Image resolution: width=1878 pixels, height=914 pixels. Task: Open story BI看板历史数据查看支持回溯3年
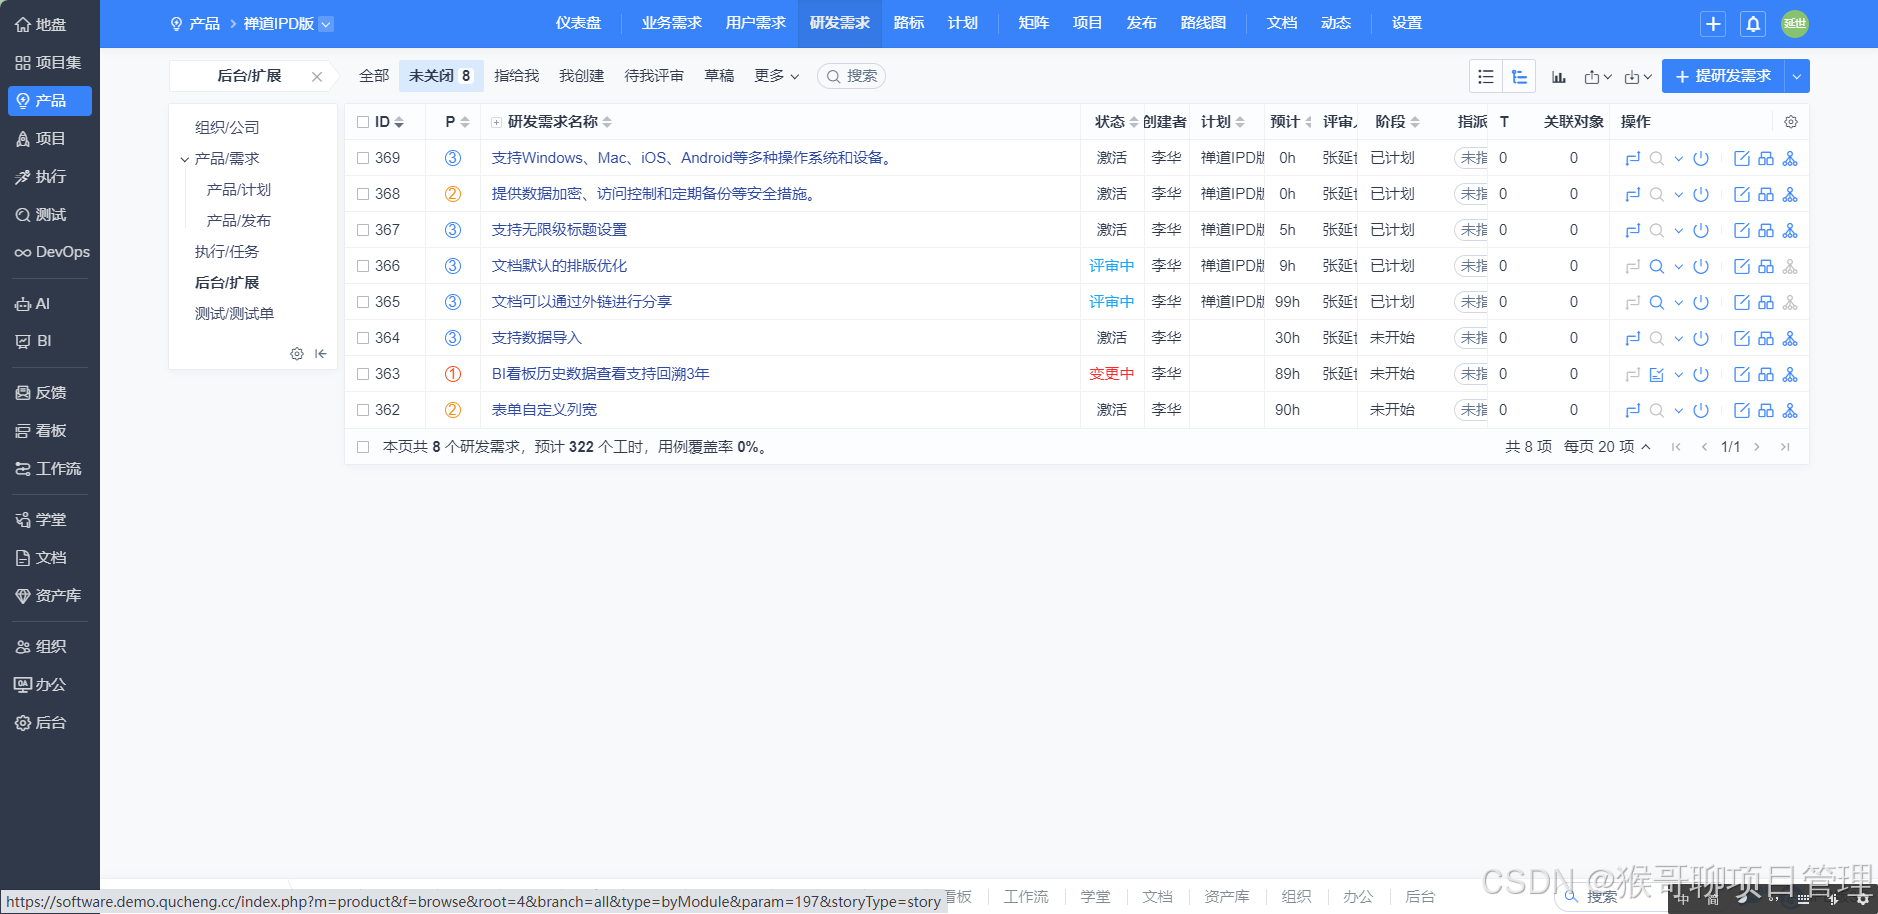[x=600, y=374]
